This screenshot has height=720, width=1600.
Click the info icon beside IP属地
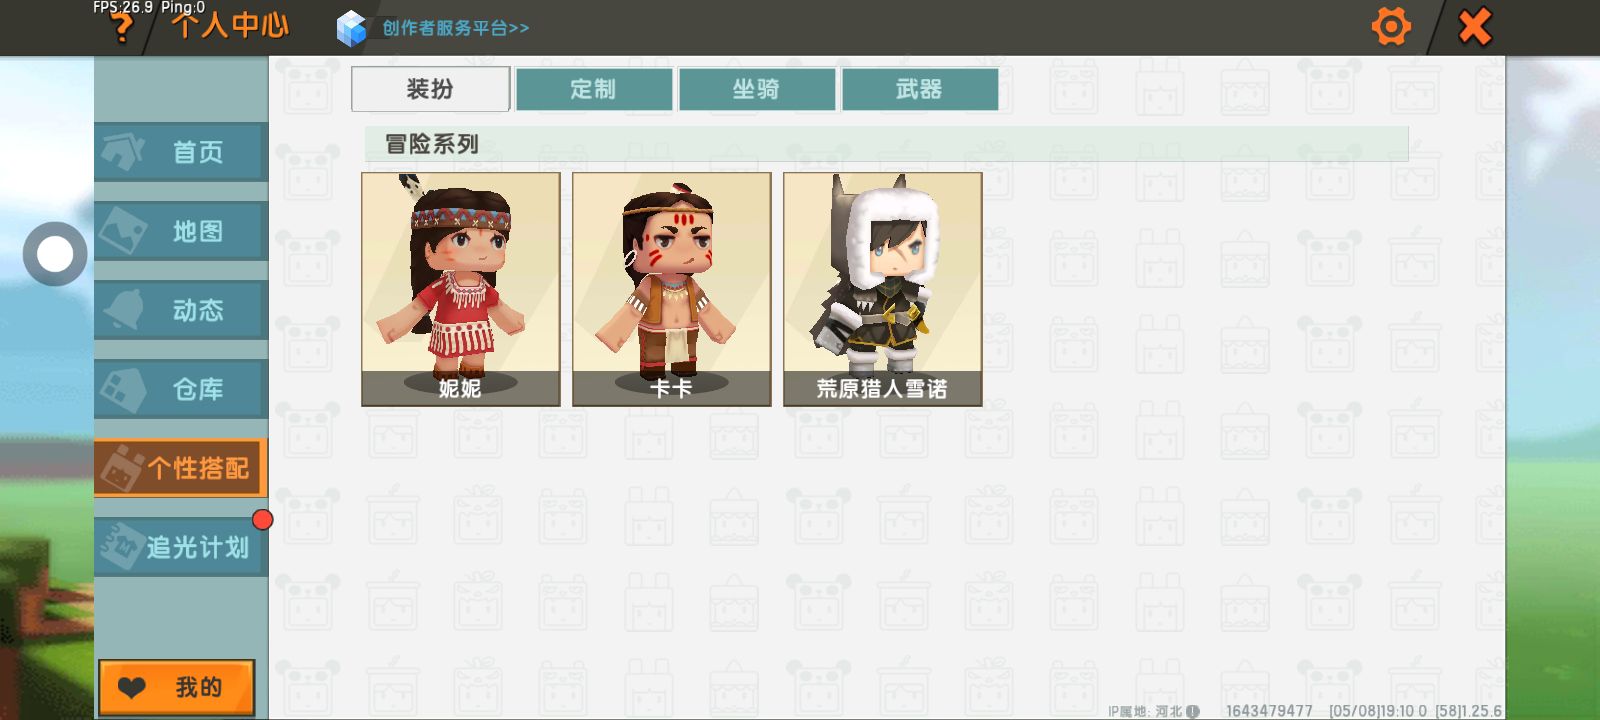tap(1192, 711)
